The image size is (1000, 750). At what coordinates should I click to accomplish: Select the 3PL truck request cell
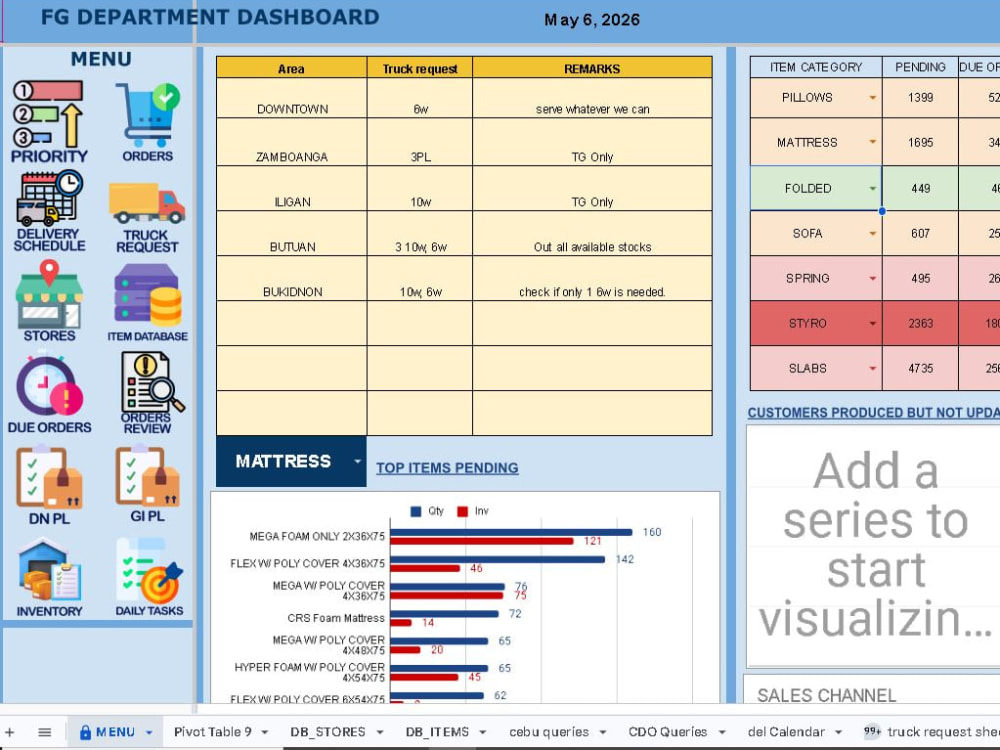420,142
